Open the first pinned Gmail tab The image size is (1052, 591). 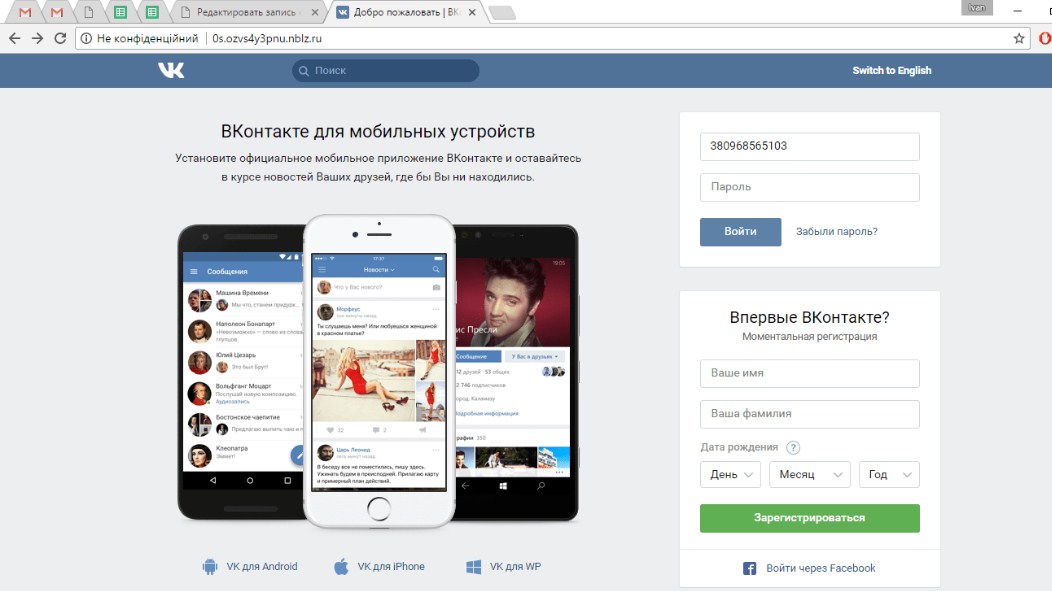(25, 12)
